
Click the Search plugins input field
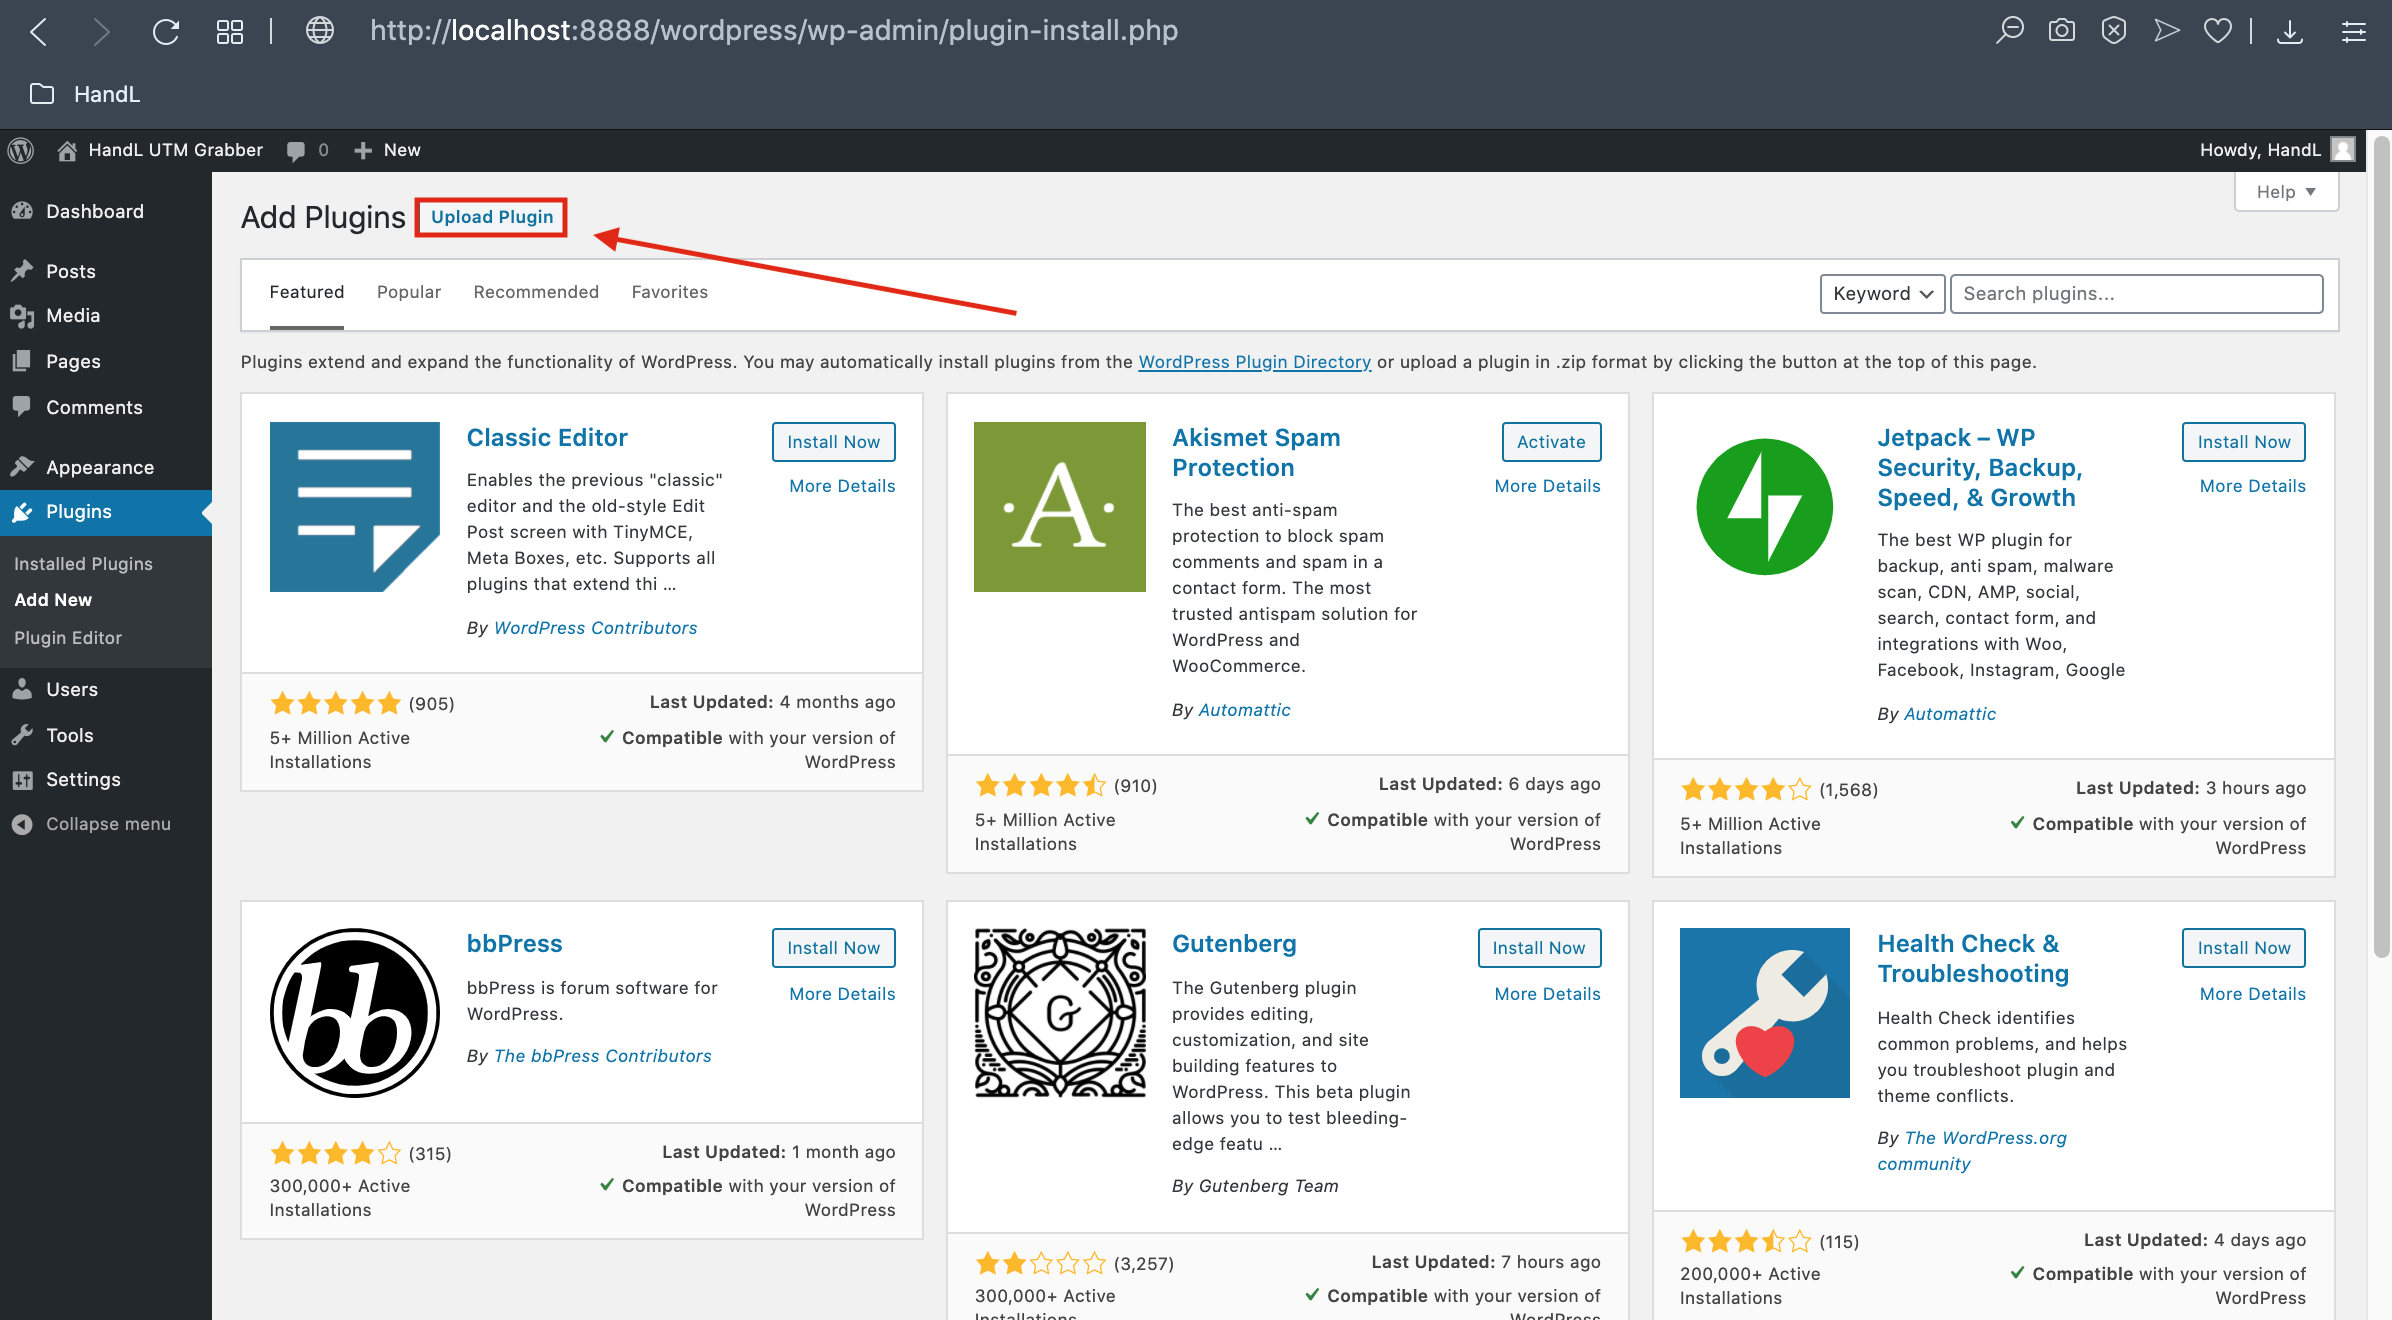[x=2136, y=294]
